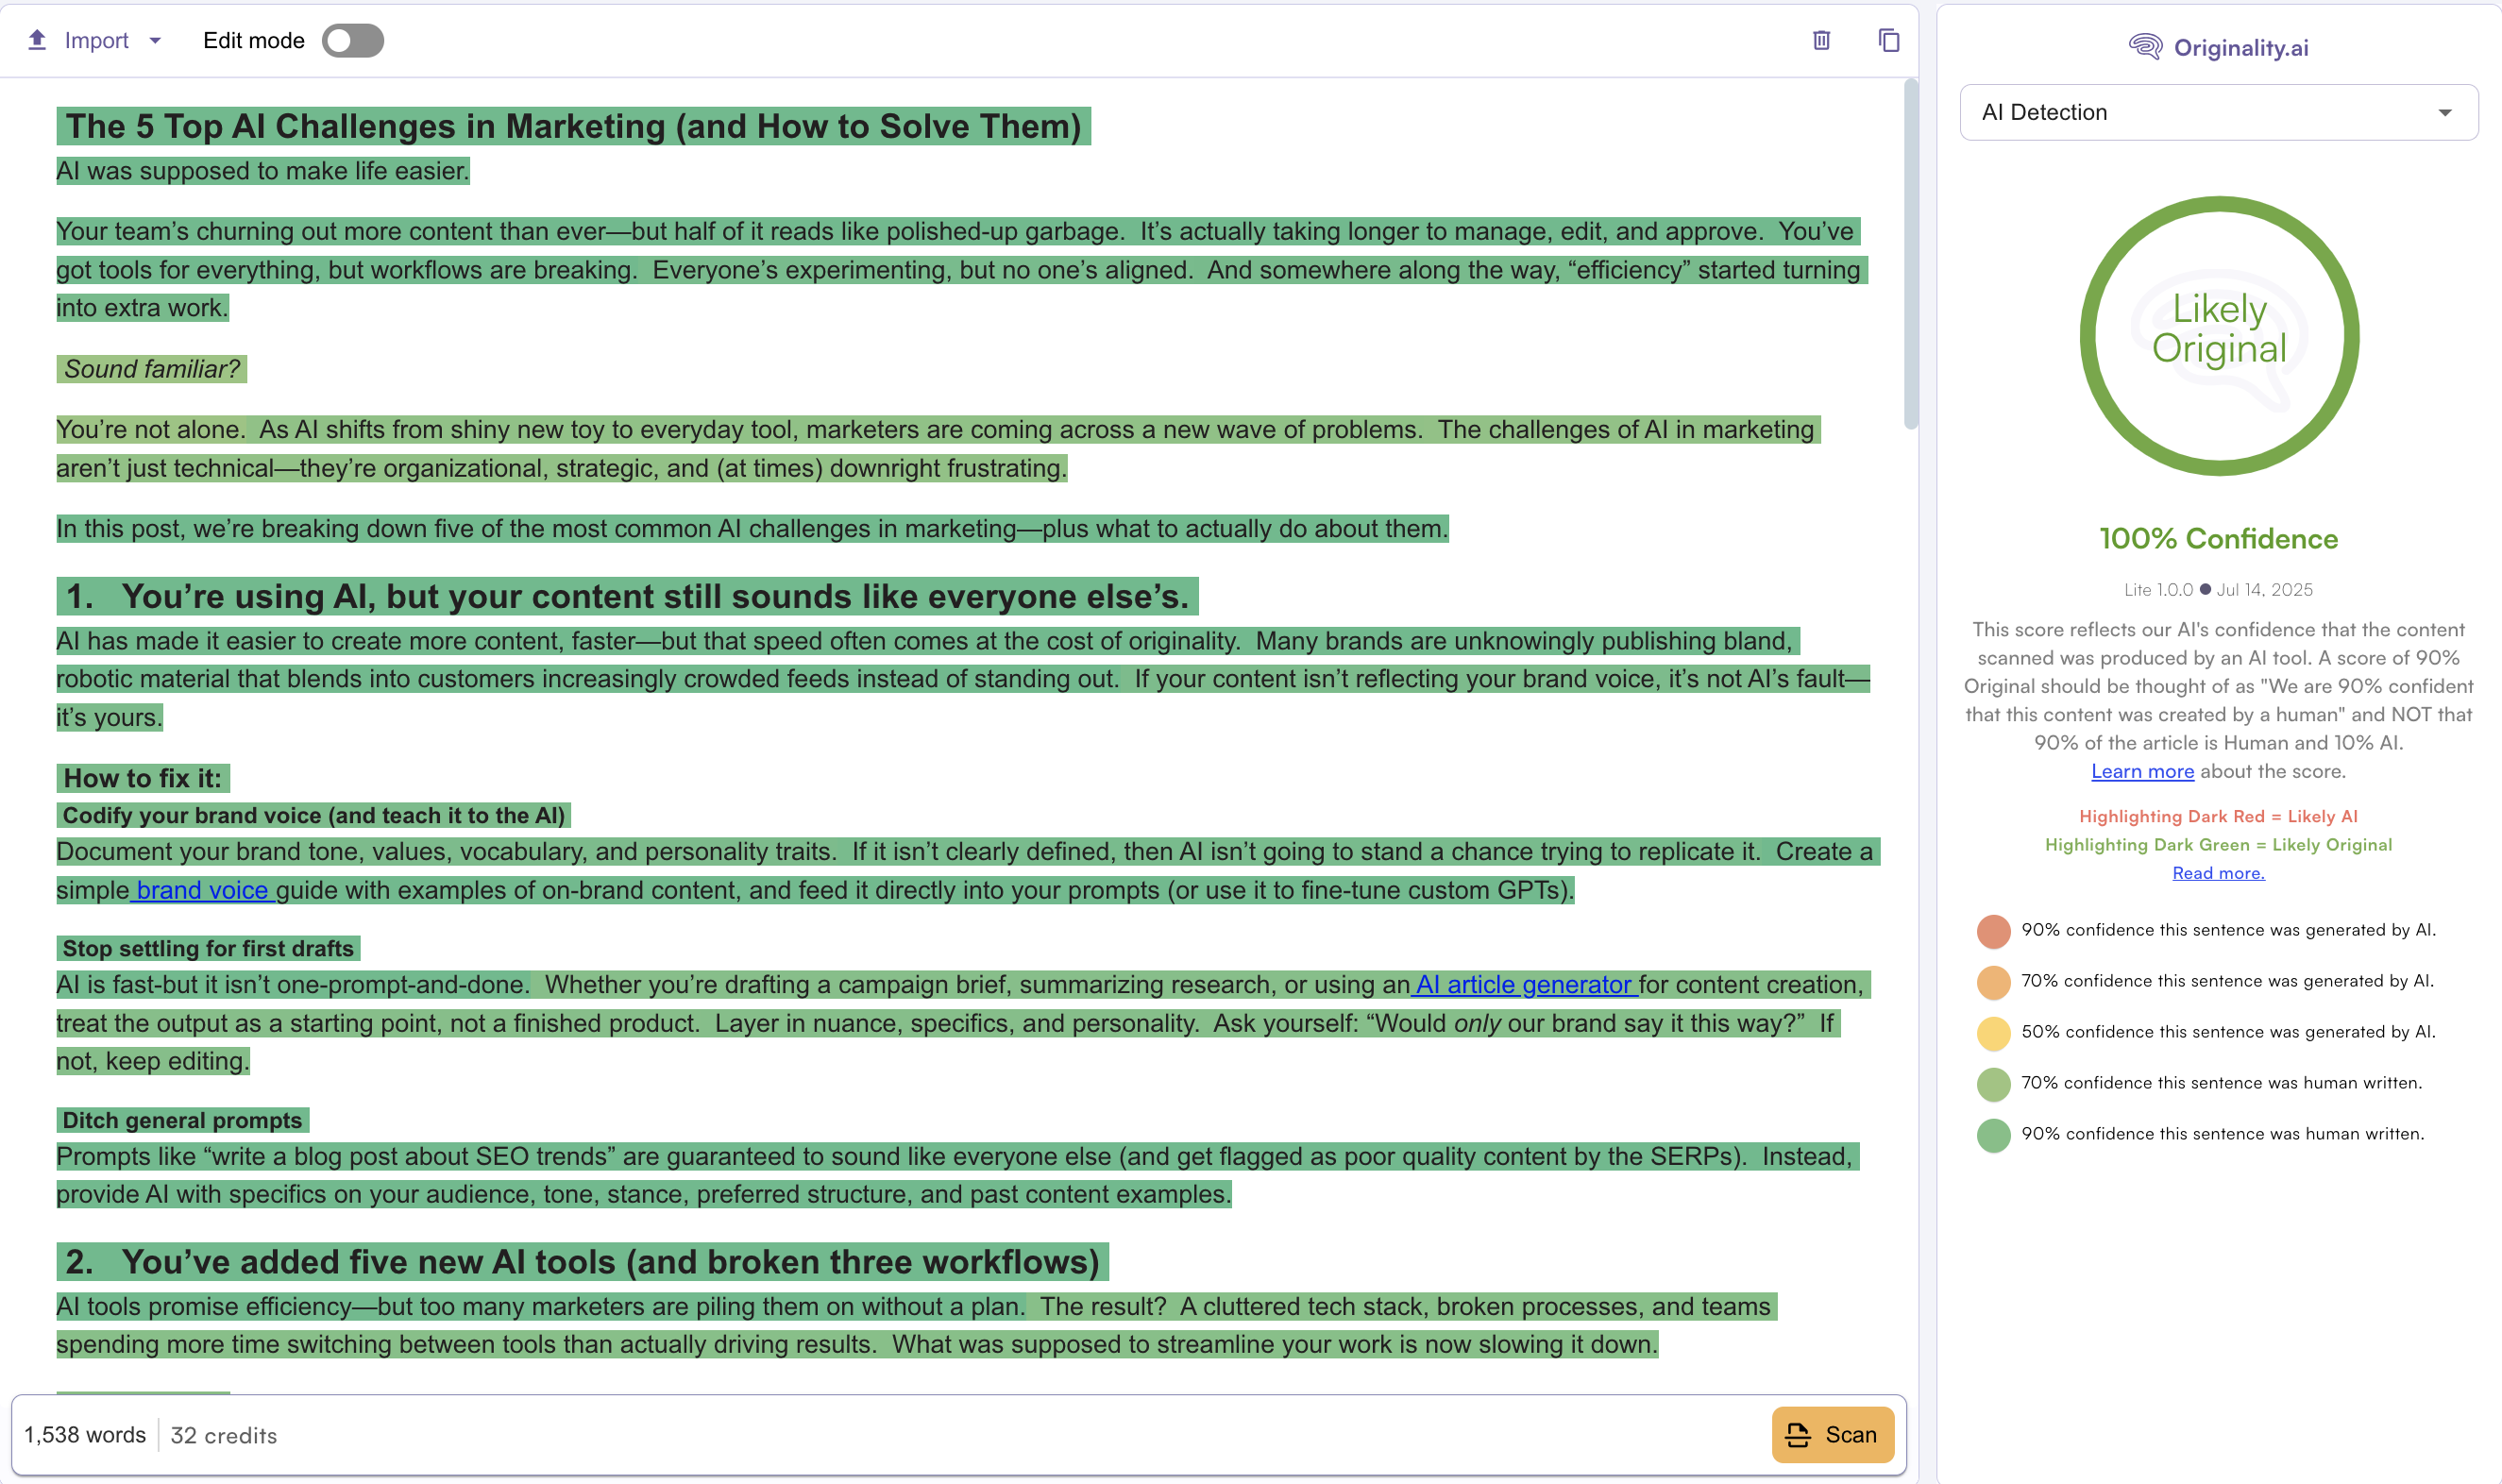Click the Likely Original score circle
Image resolution: width=2502 pixels, height=1484 pixels.
tap(2218, 335)
